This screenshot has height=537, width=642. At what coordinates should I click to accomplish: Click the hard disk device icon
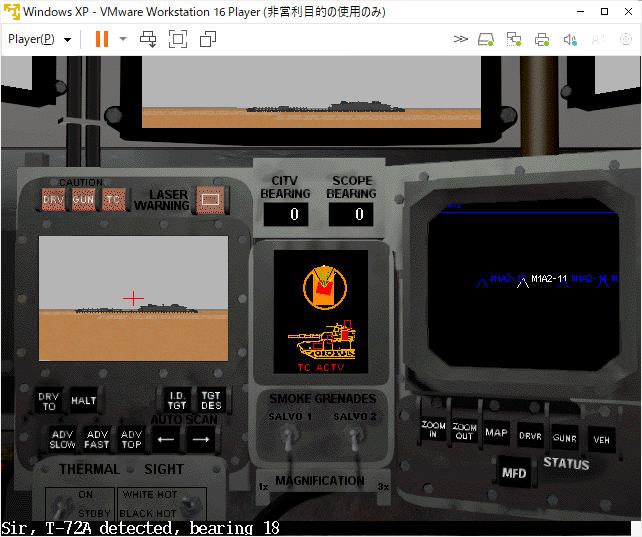click(x=486, y=39)
